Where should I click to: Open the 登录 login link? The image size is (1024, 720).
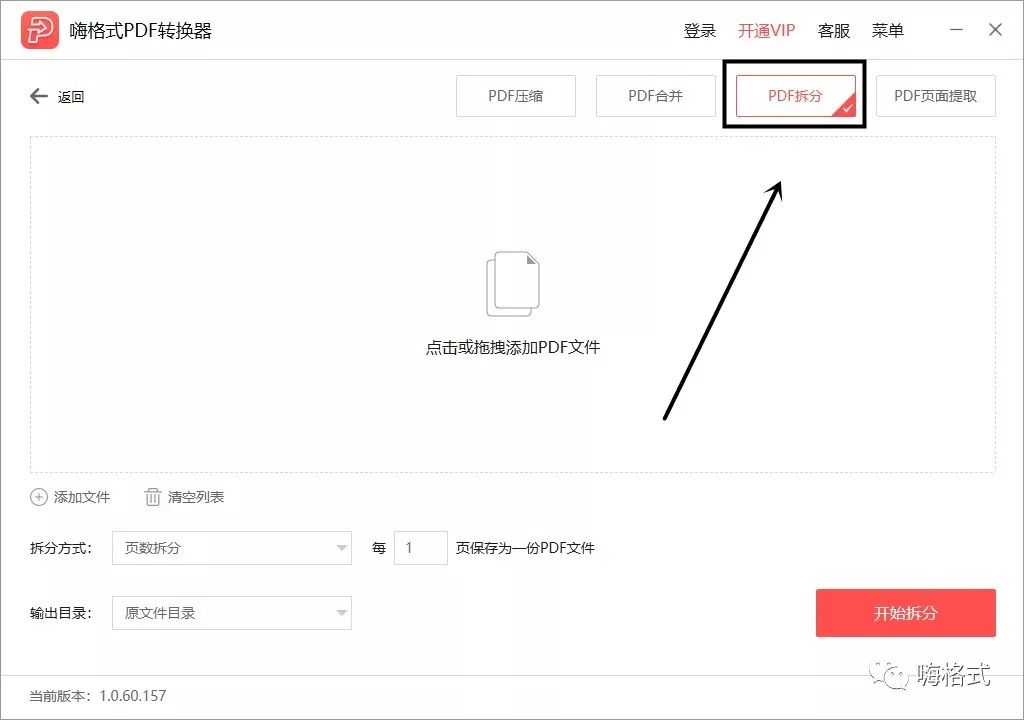point(699,31)
